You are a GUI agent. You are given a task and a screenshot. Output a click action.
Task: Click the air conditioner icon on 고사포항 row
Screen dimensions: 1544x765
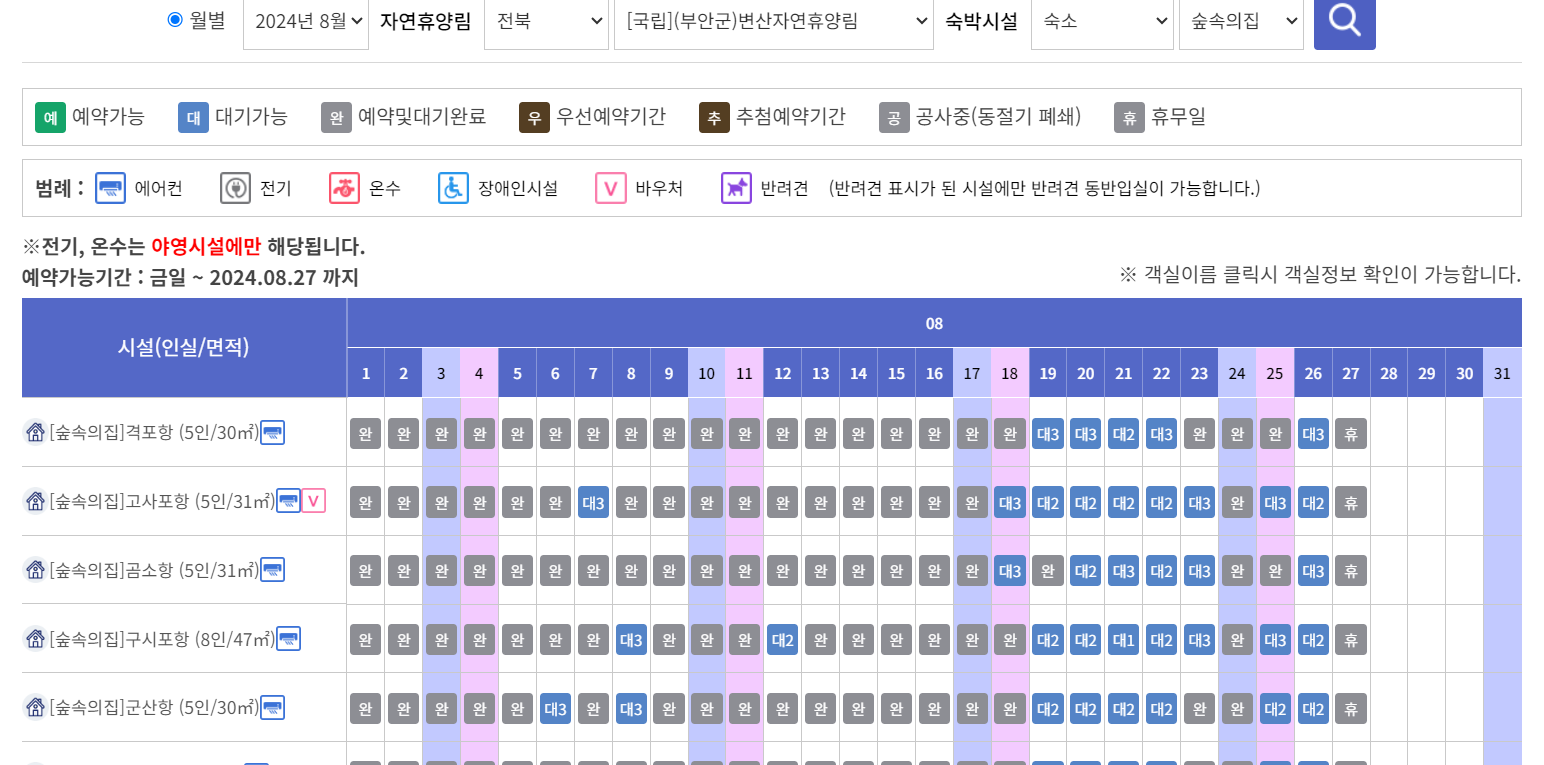288,501
